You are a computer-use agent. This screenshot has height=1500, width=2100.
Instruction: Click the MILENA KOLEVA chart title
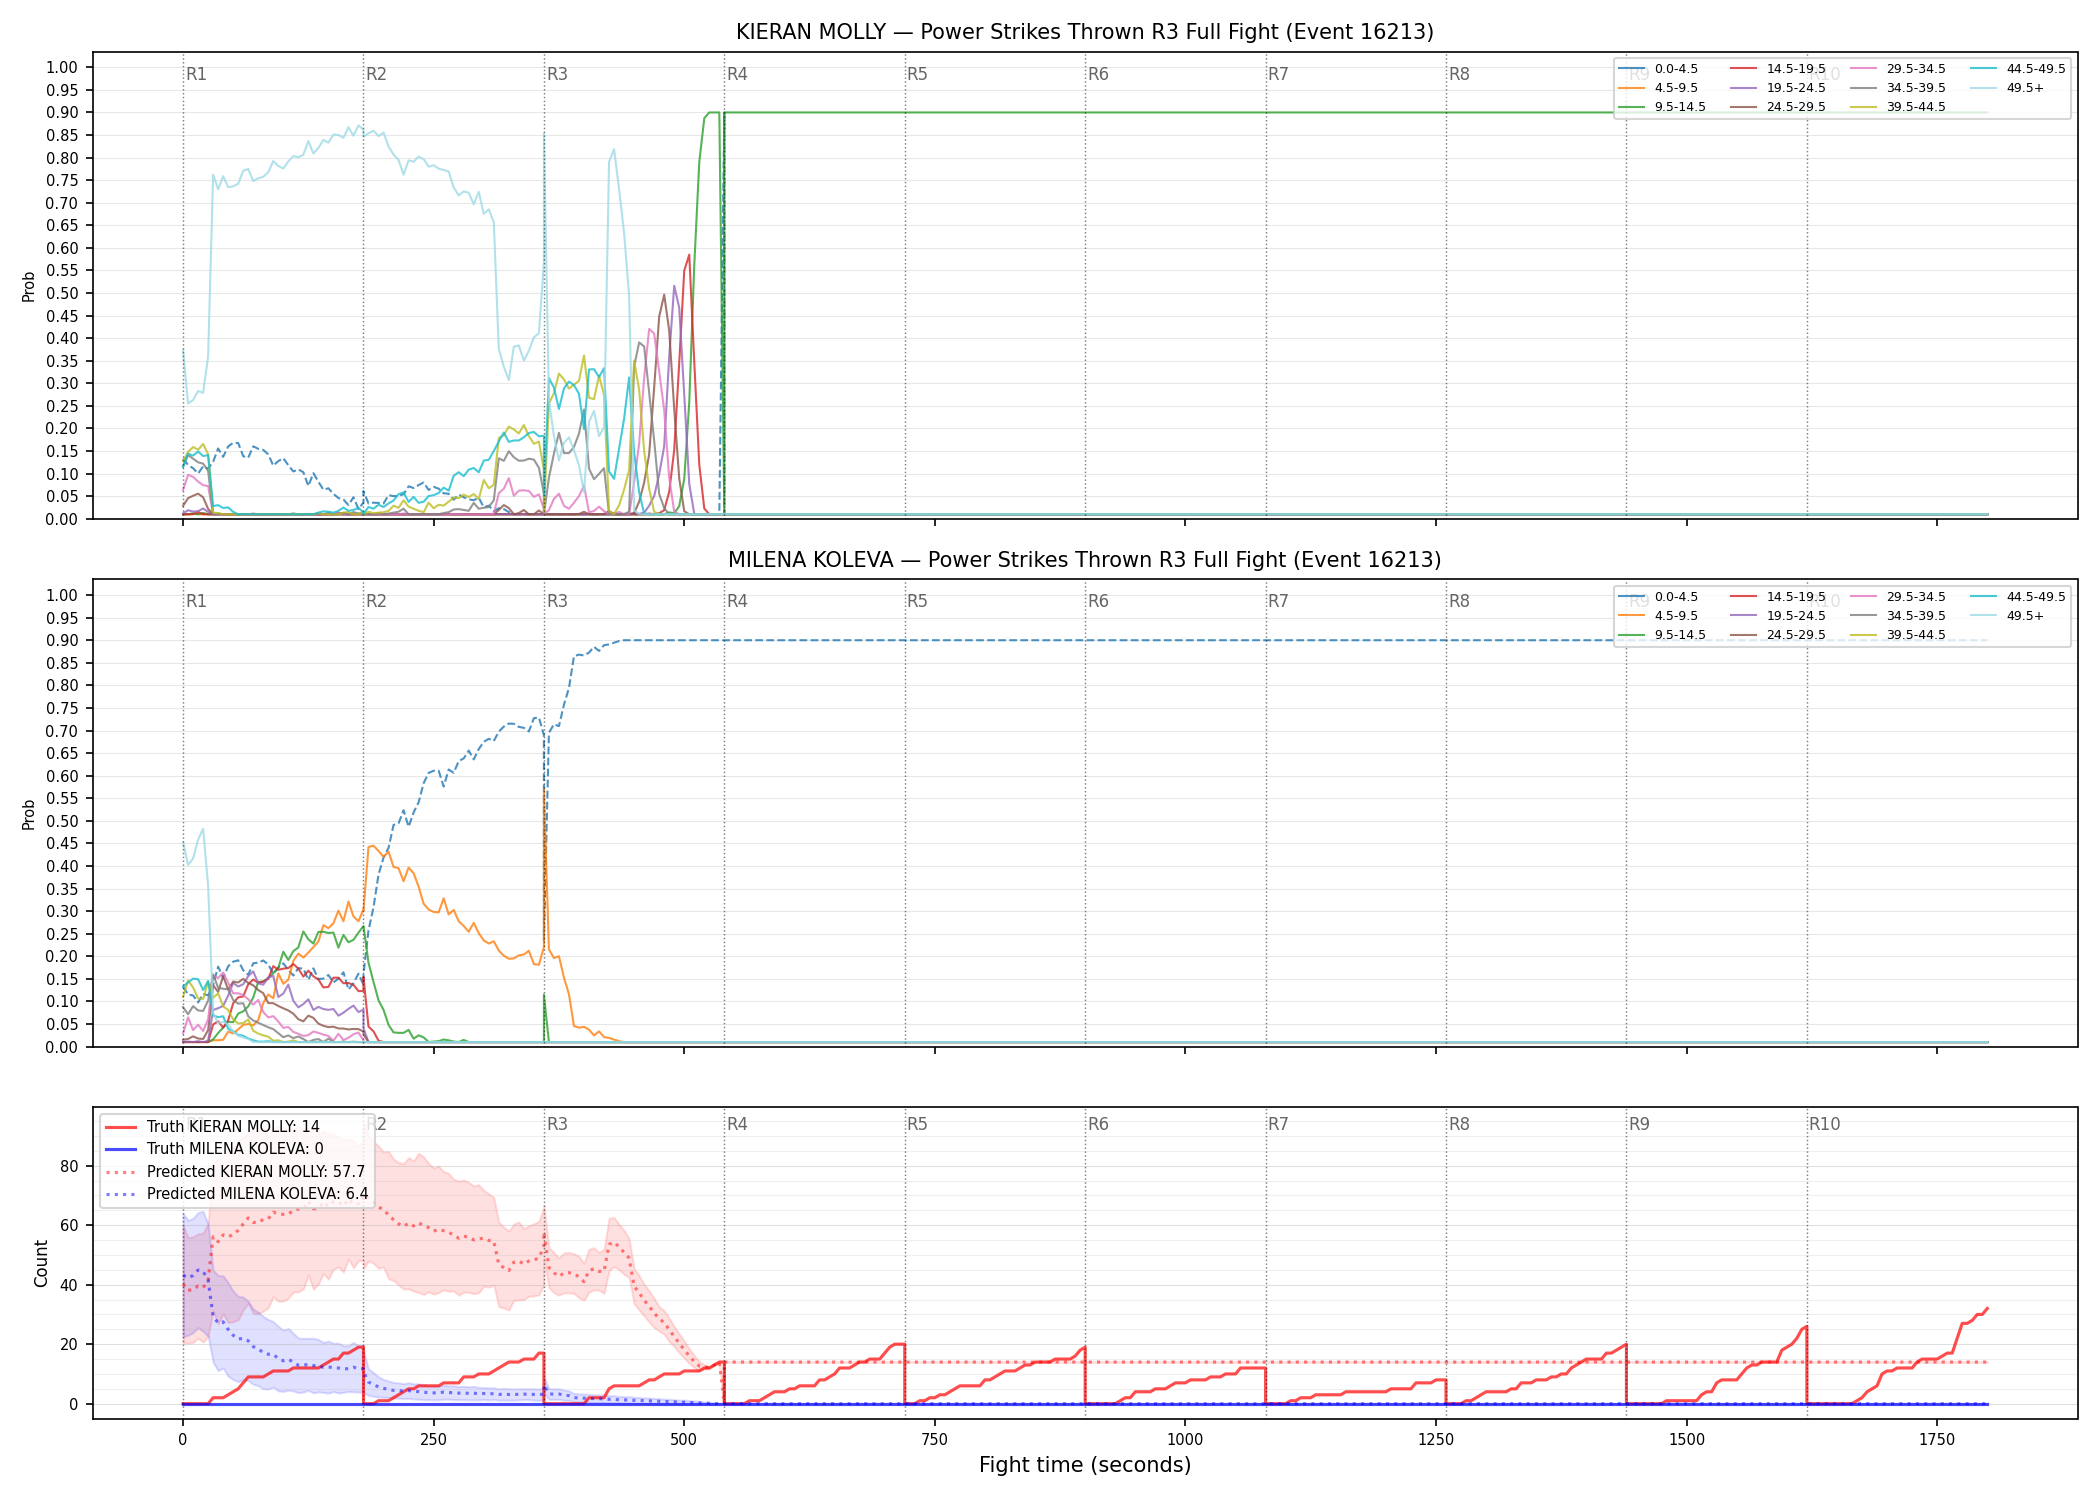[1085, 560]
